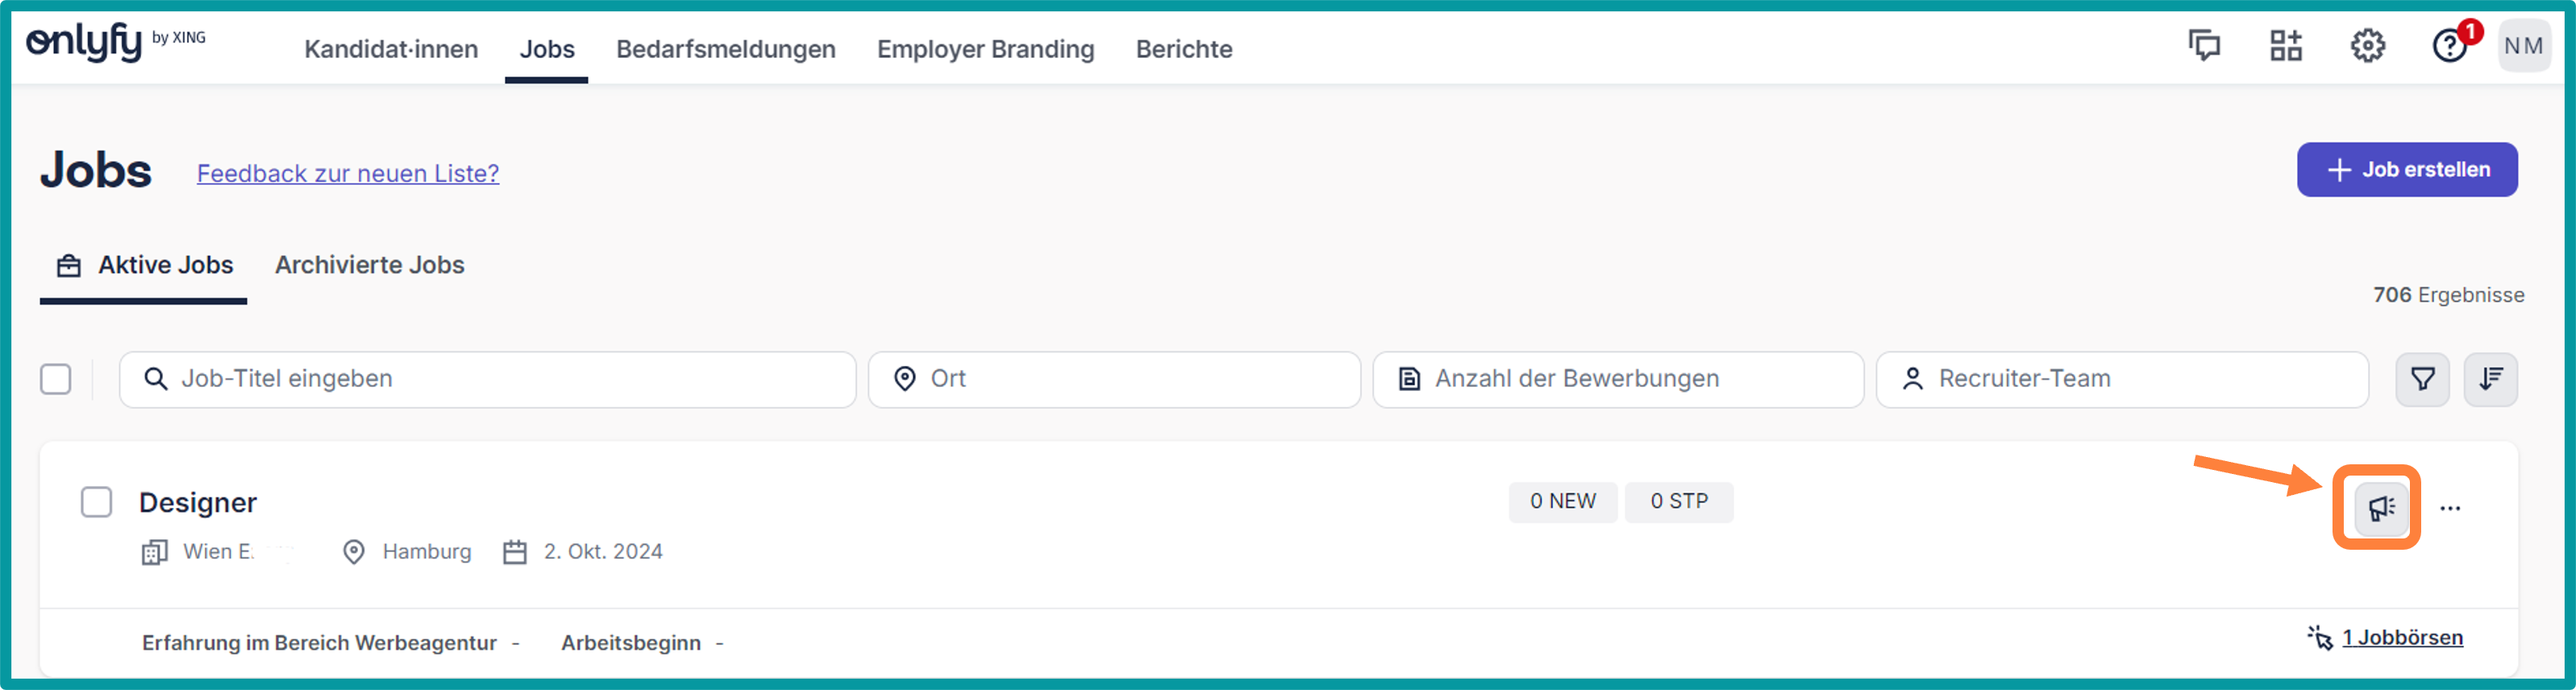This screenshot has height=690, width=2576.
Task: Open Feedback zur neuen Liste link
Action: point(348,173)
